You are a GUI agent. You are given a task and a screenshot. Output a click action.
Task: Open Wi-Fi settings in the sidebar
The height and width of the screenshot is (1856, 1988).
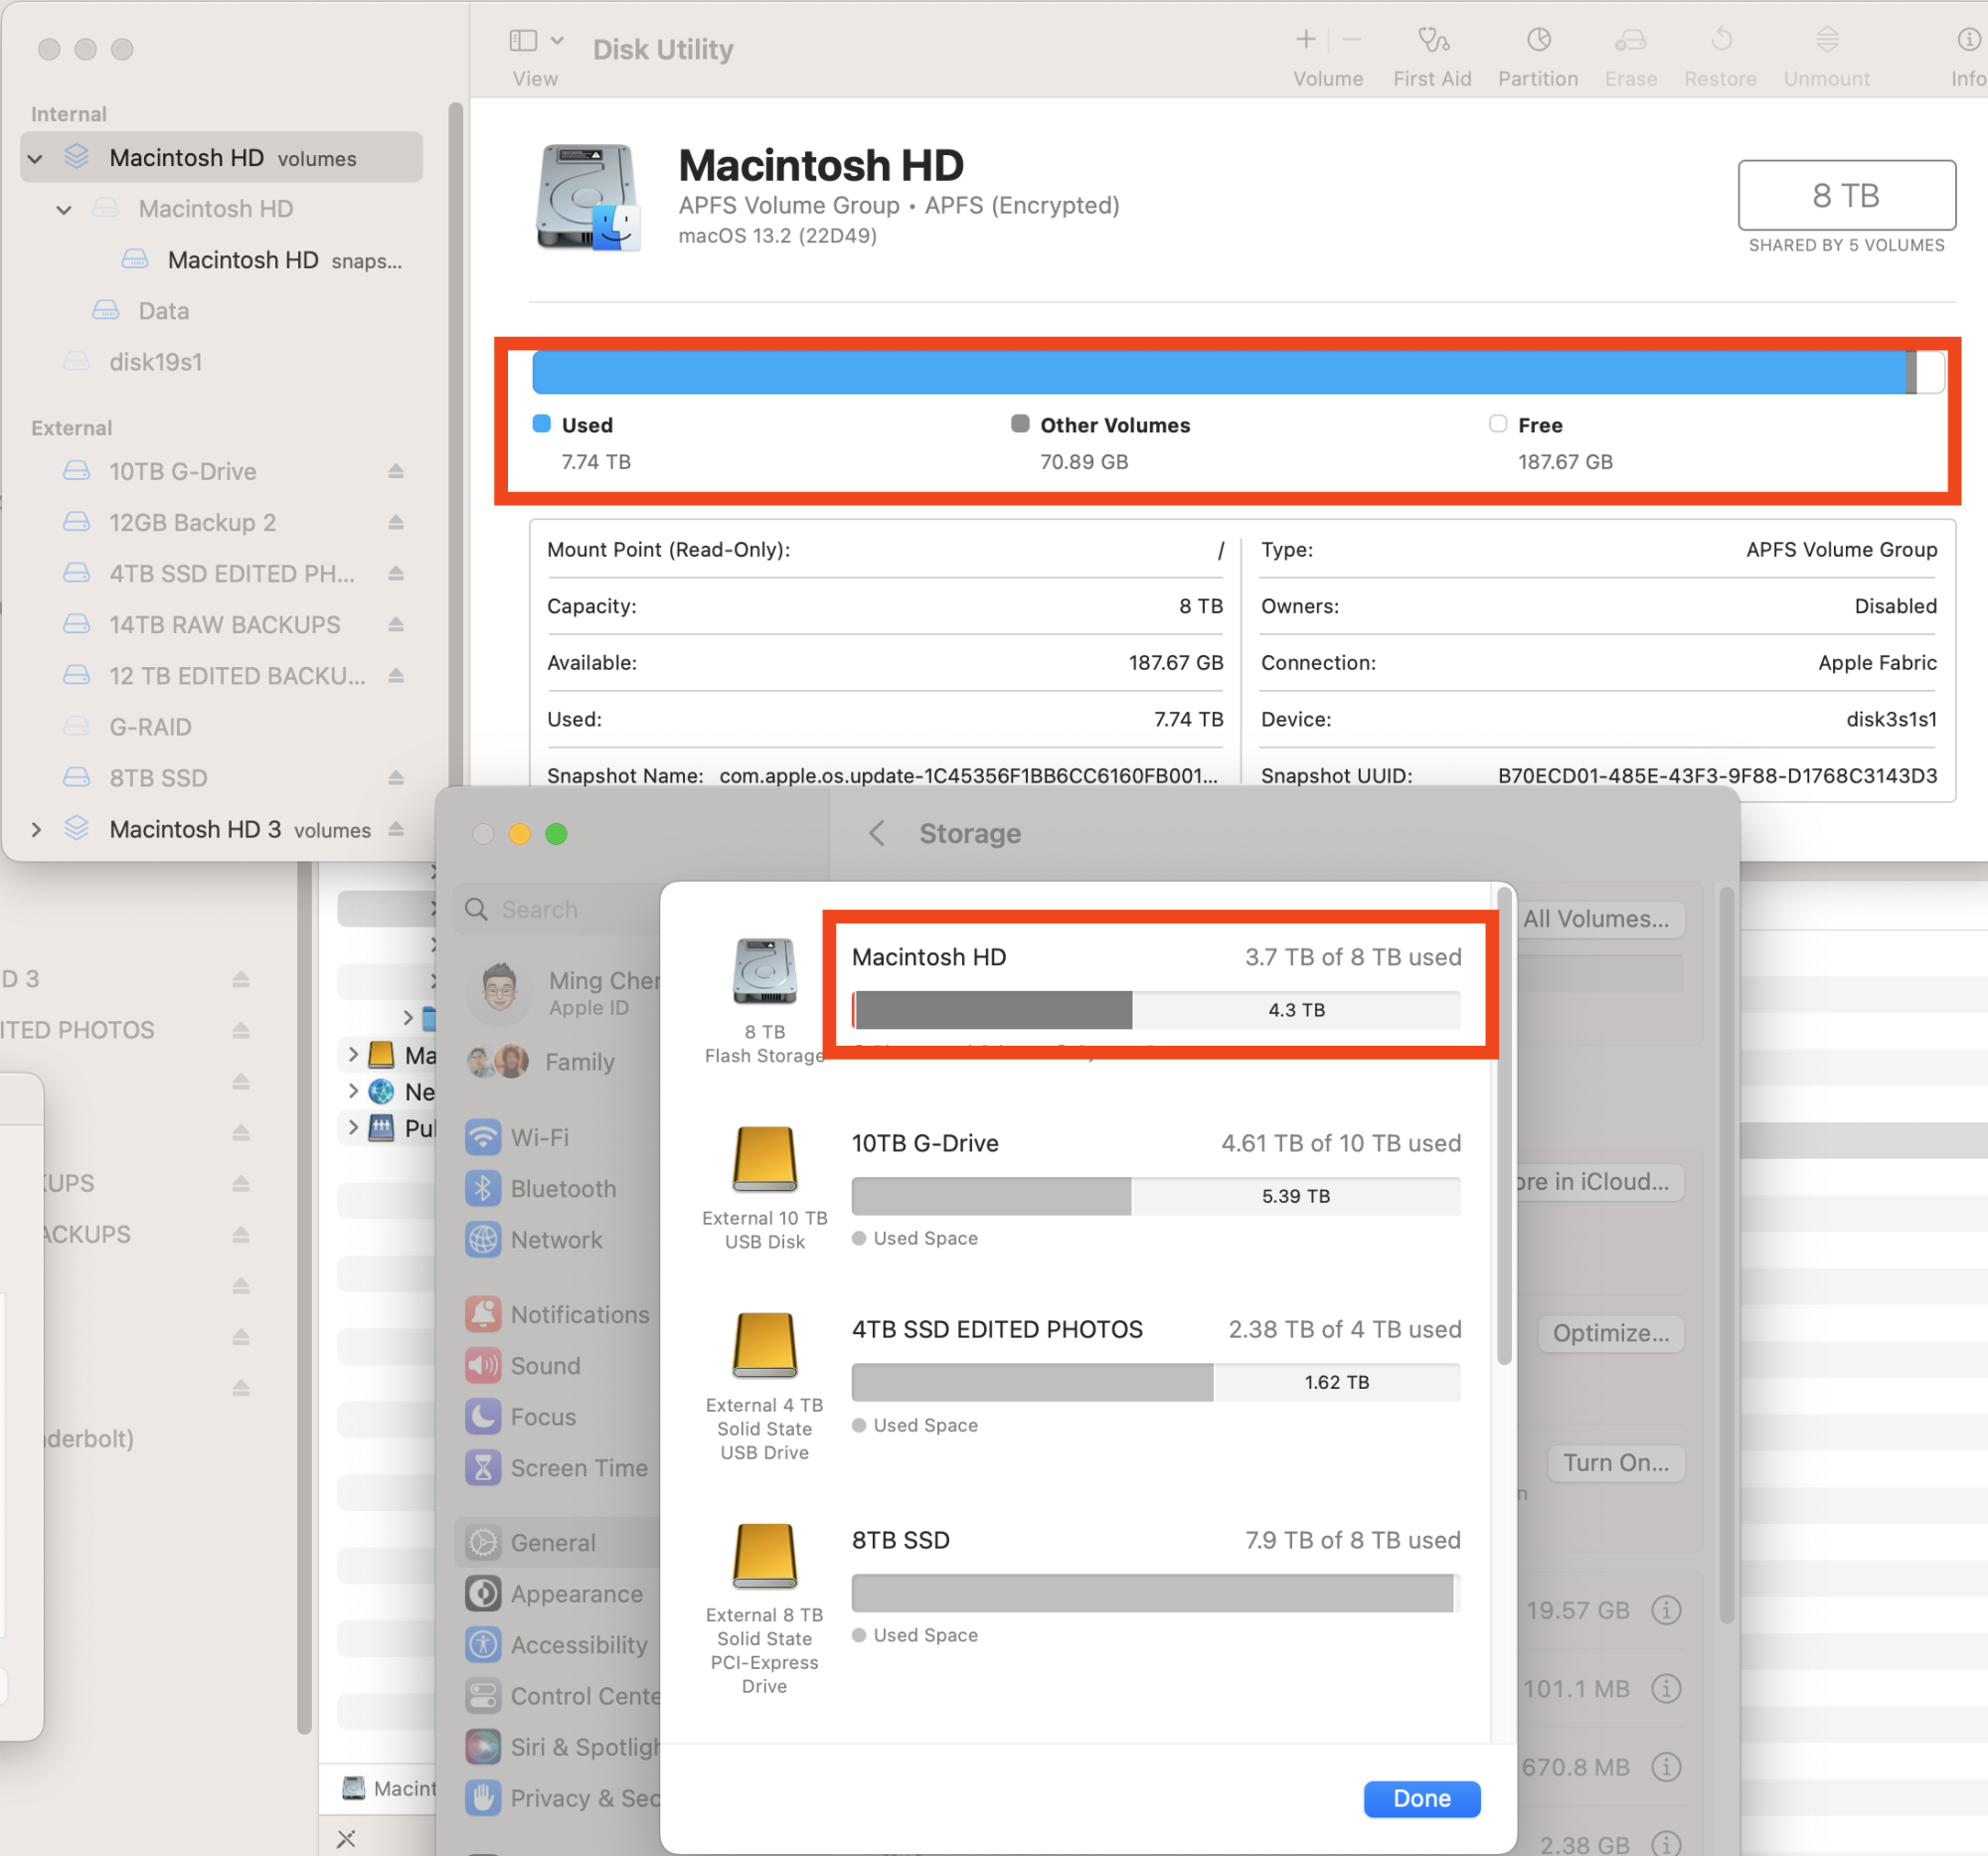(539, 1137)
